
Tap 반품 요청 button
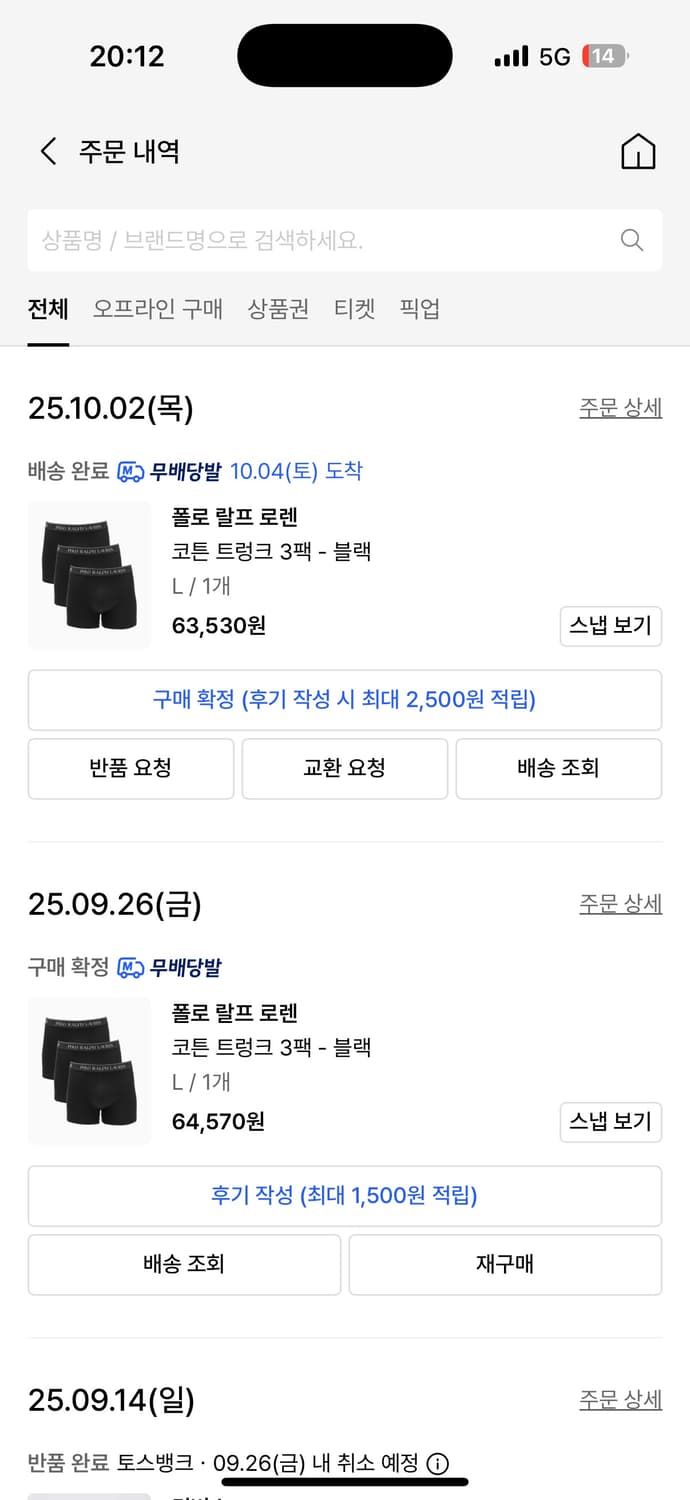click(x=131, y=768)
